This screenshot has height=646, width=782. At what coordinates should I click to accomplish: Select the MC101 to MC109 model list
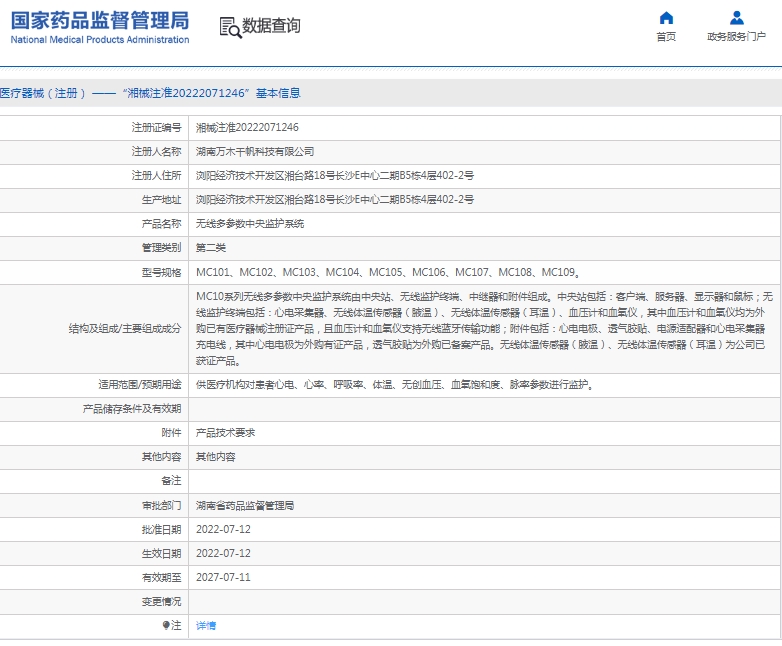pos(388,272)
